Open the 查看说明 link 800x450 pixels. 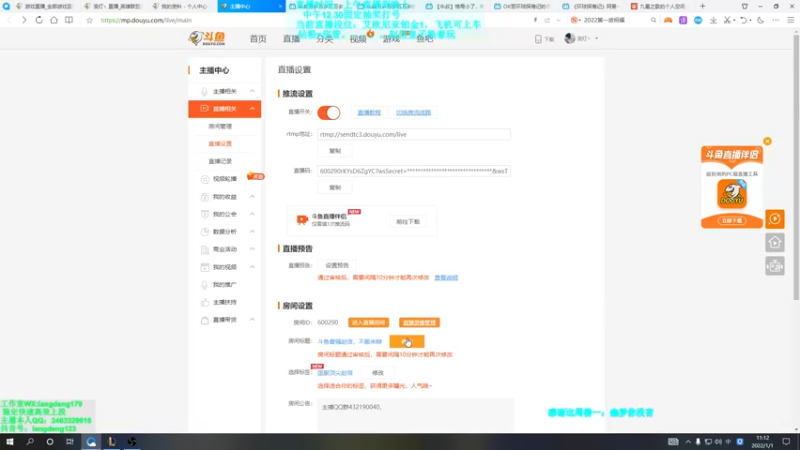446,278
